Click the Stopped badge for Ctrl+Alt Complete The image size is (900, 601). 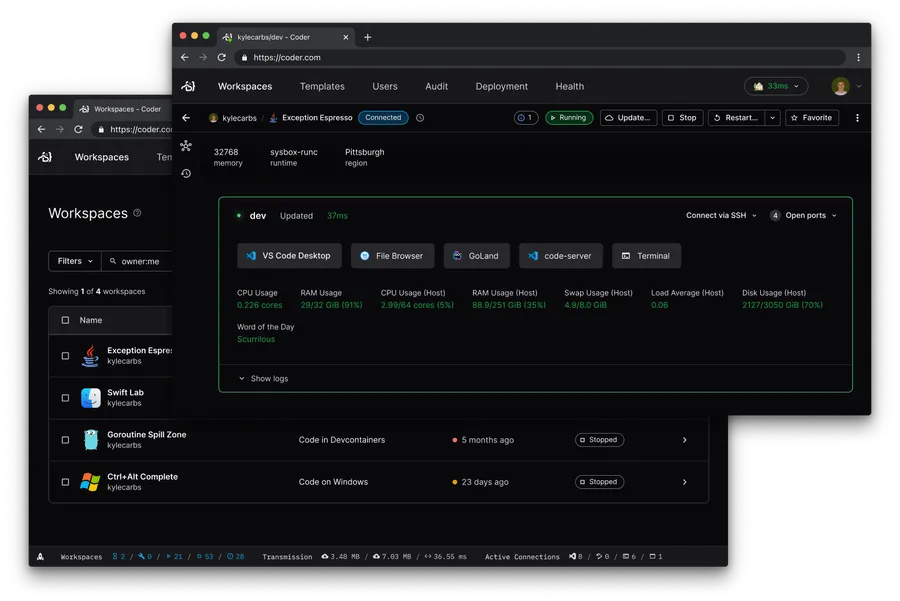click(x=599, y=482)
